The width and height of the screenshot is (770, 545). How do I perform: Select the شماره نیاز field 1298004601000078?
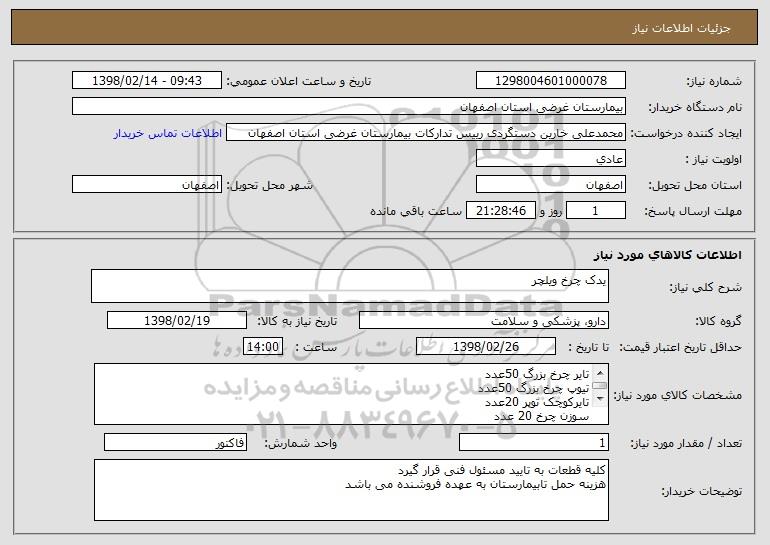tap(550, 81)
